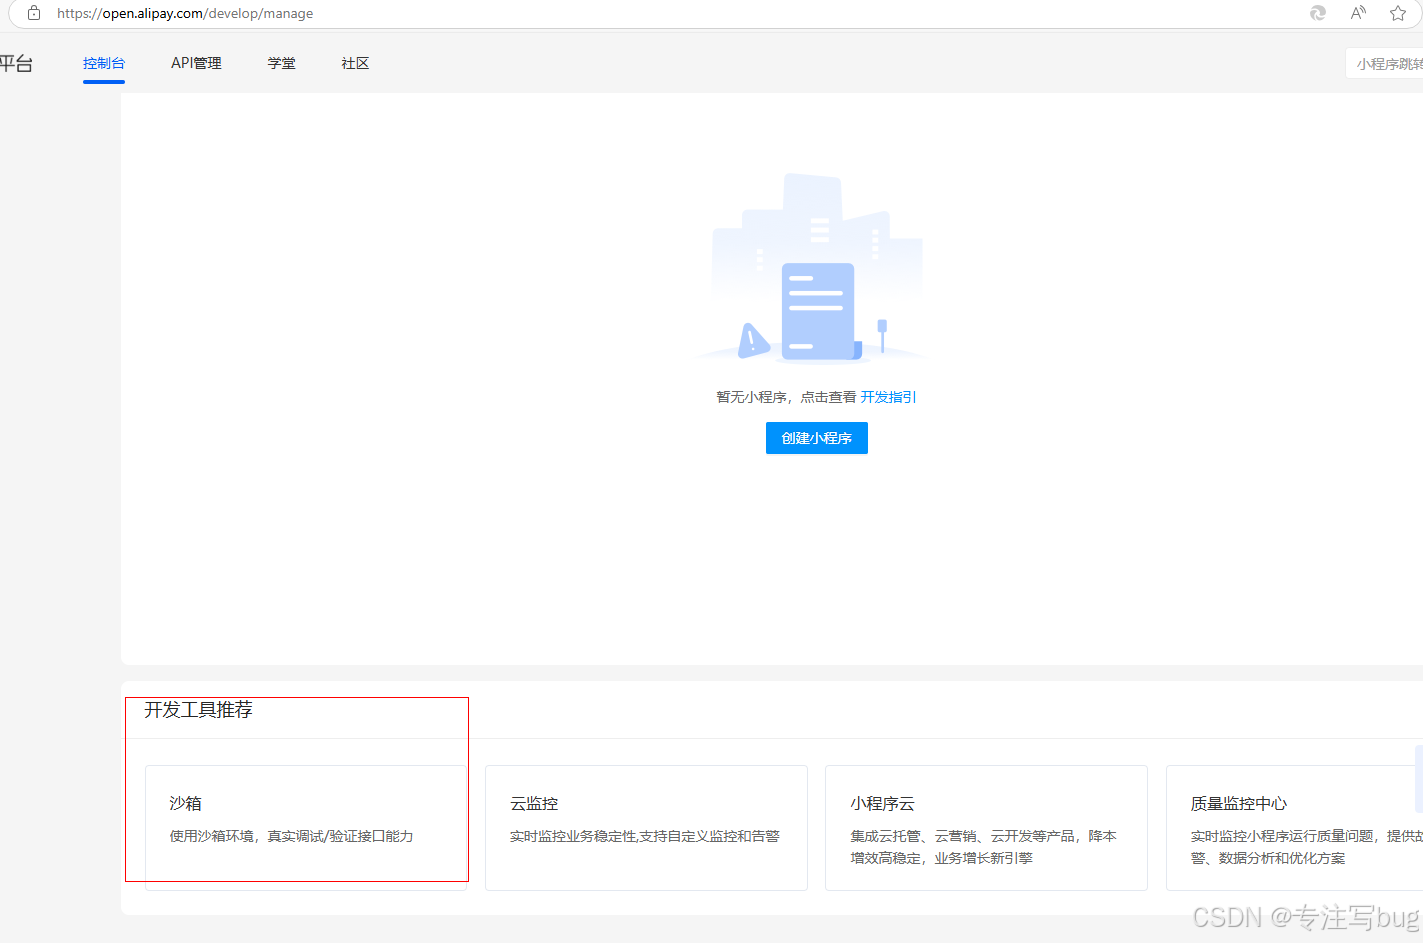Open the 云监控 tool card

tap(646, 828)
